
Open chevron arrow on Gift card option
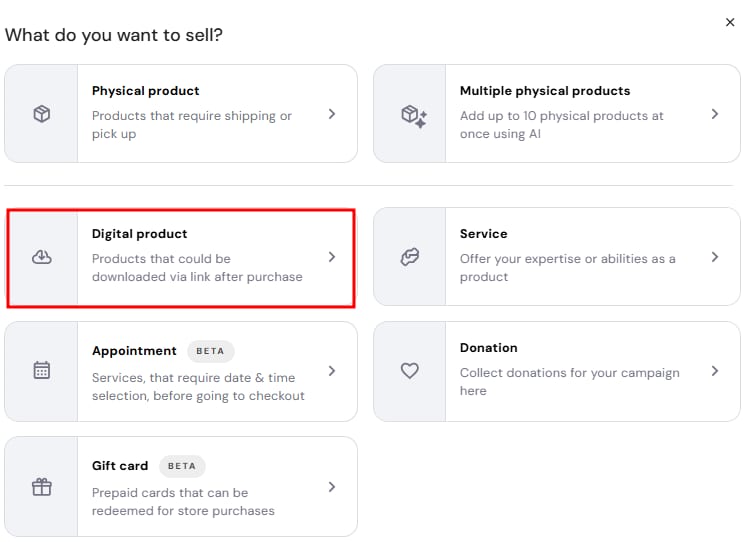point(332,487)
